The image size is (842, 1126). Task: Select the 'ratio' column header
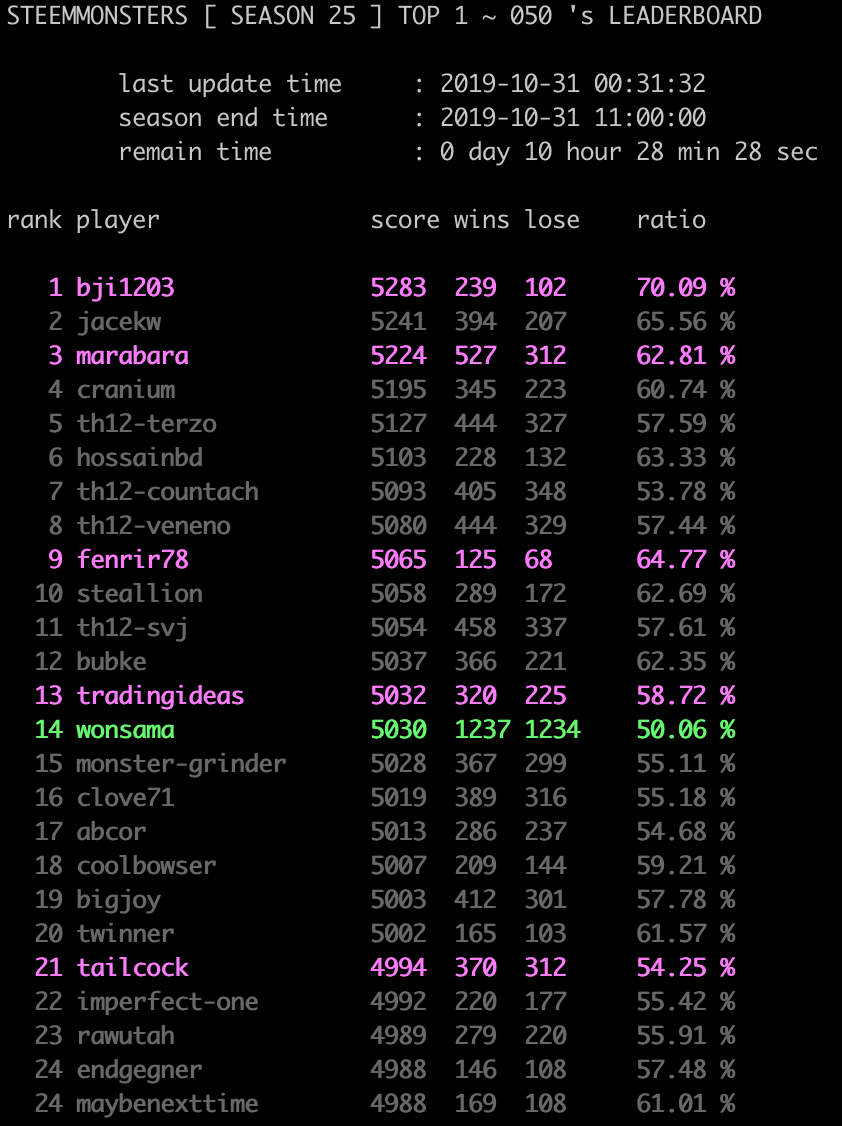pos(671,220)
